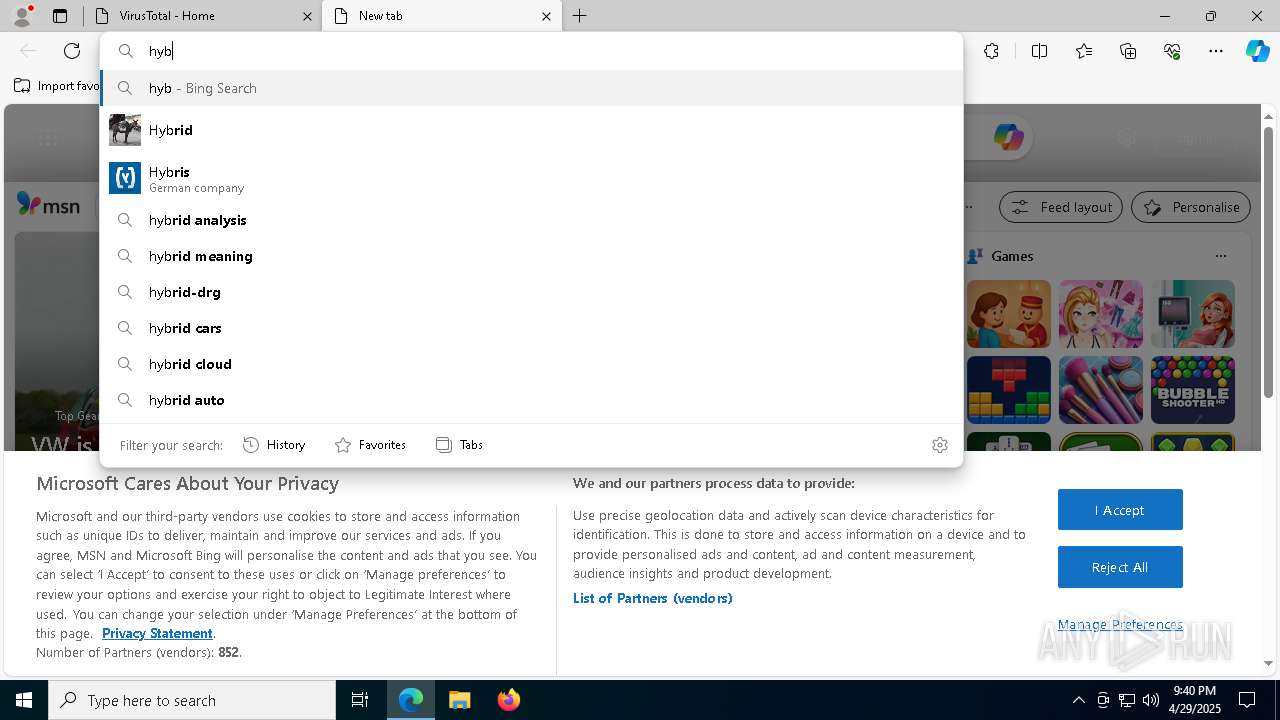Click Type here to search box
The height and width of the screenshot is (720, 1280).
(192, 700)
